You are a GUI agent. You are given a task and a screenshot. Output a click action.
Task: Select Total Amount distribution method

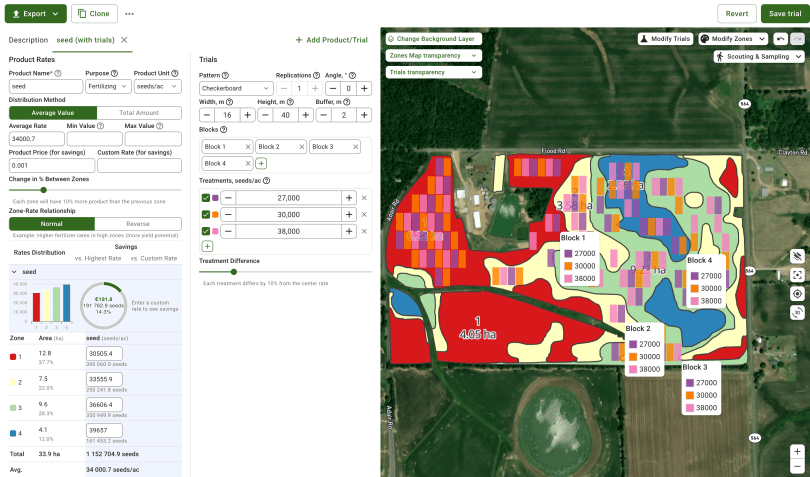click(x=139, y=113)
